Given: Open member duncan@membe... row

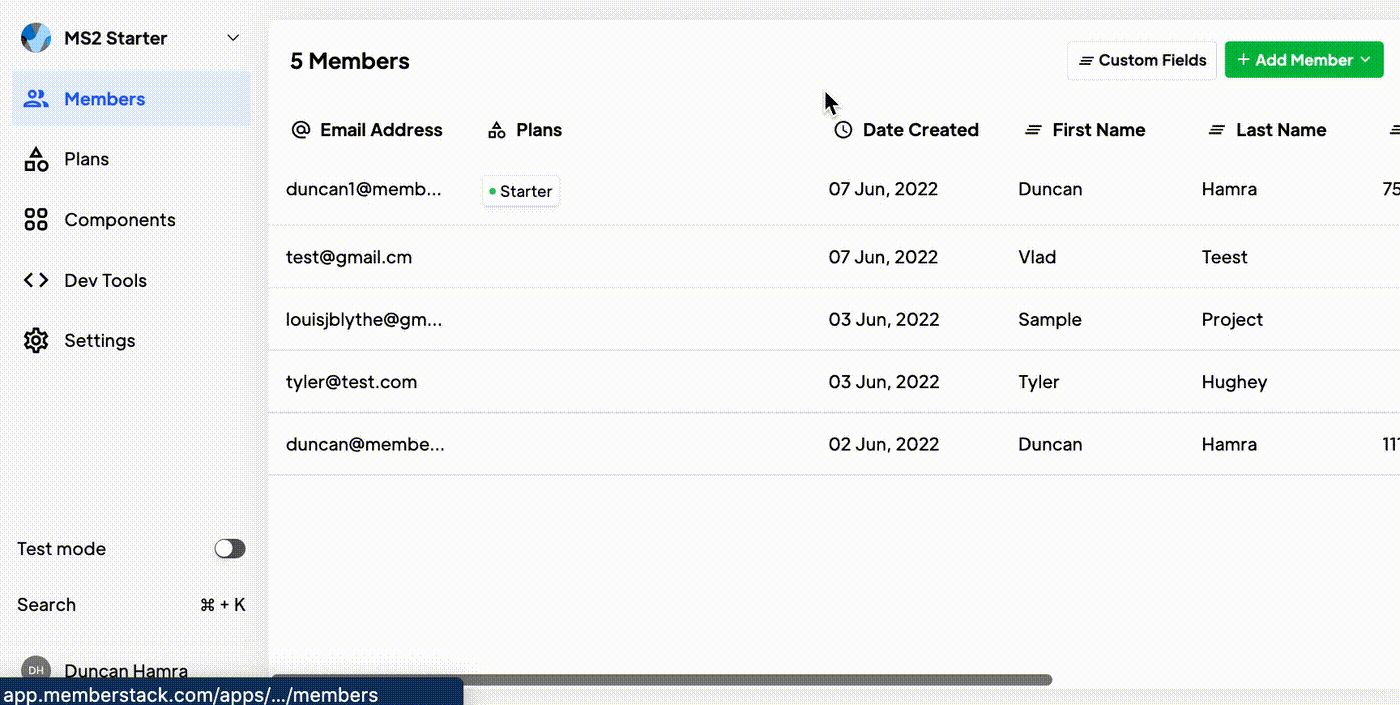Looking at the screenshot, I should 834,444.
